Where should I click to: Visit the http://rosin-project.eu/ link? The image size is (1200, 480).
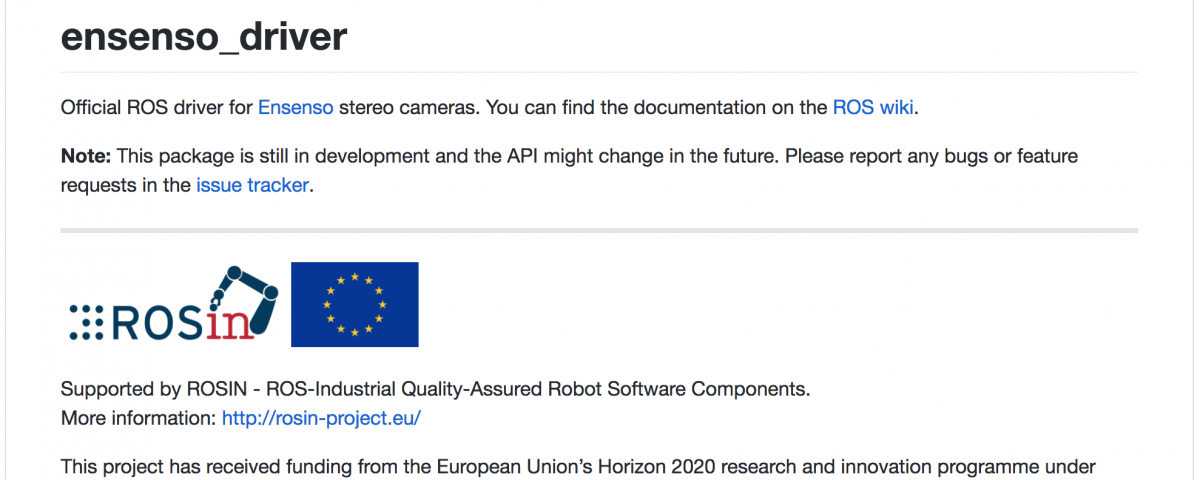tap(321, 418)
